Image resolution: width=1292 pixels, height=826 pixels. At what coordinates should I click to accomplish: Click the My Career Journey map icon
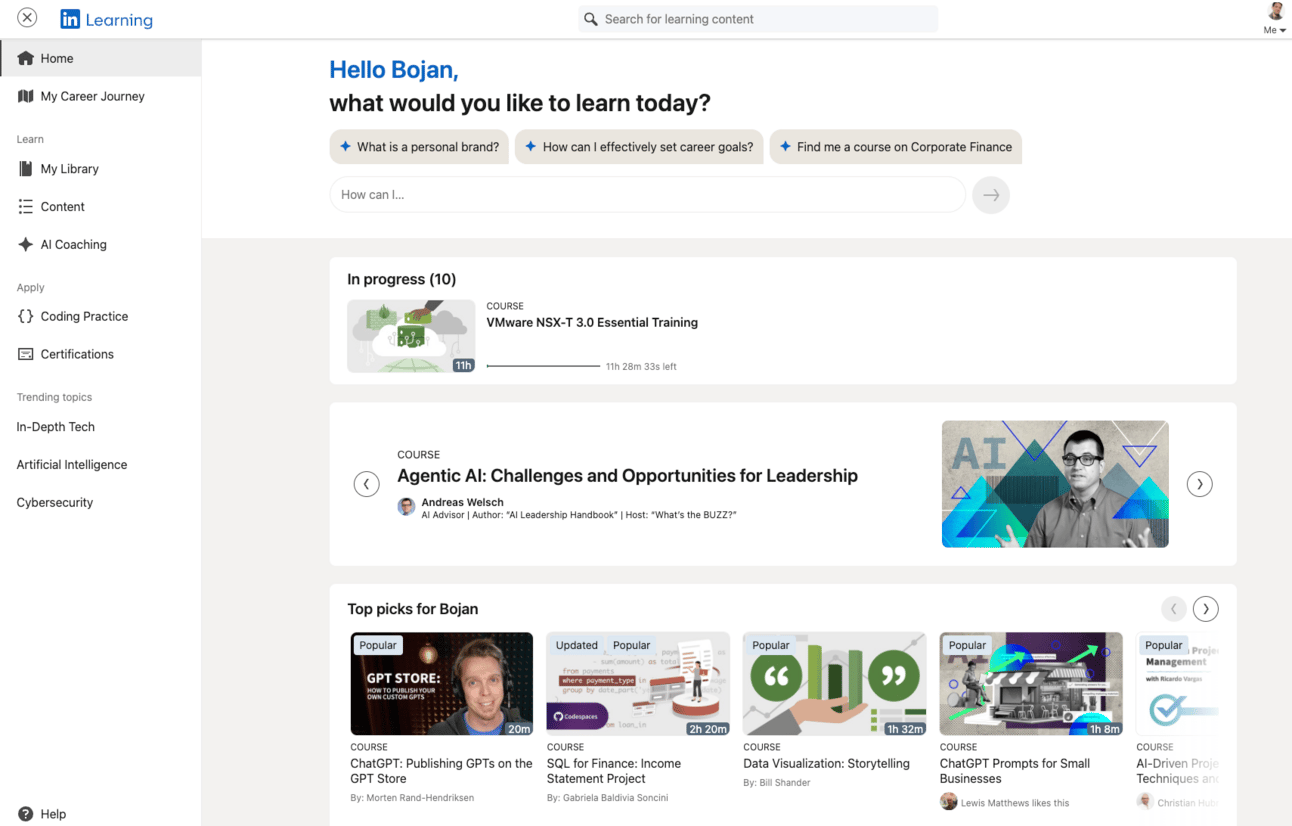pos(26,96)
